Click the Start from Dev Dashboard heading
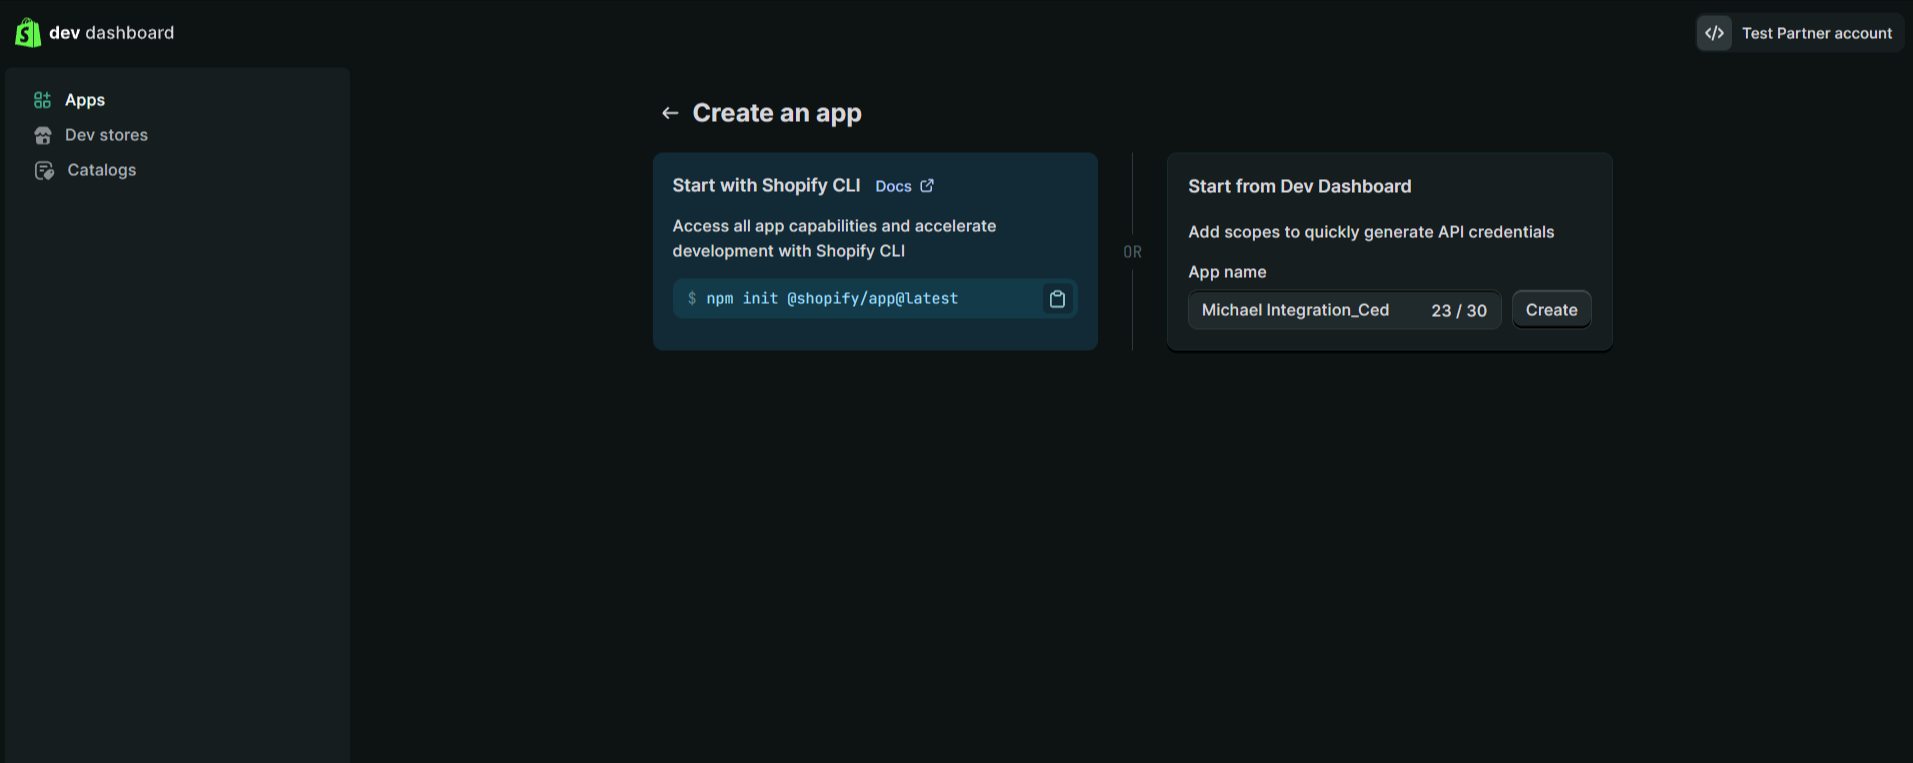The width and height of the screenshot is (1913, 763). [x=1299, y=186]
